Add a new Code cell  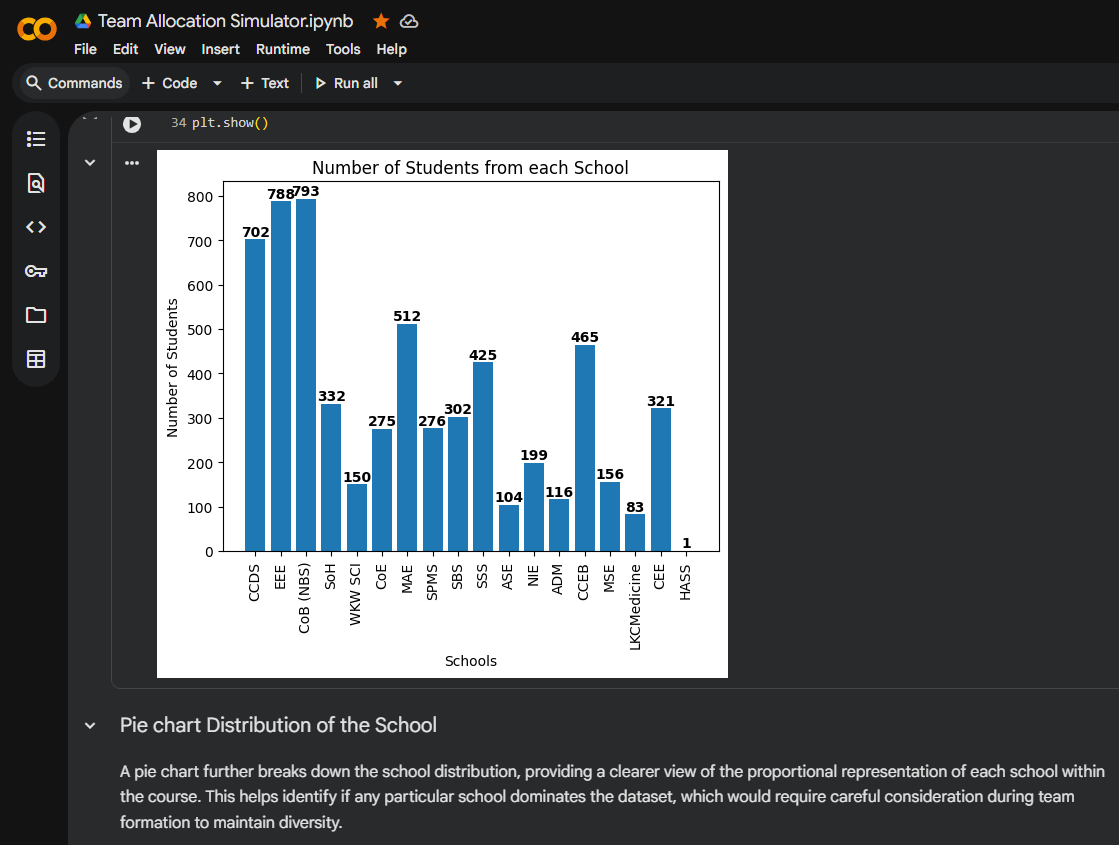pyautogui.click(x=169, y=83)
